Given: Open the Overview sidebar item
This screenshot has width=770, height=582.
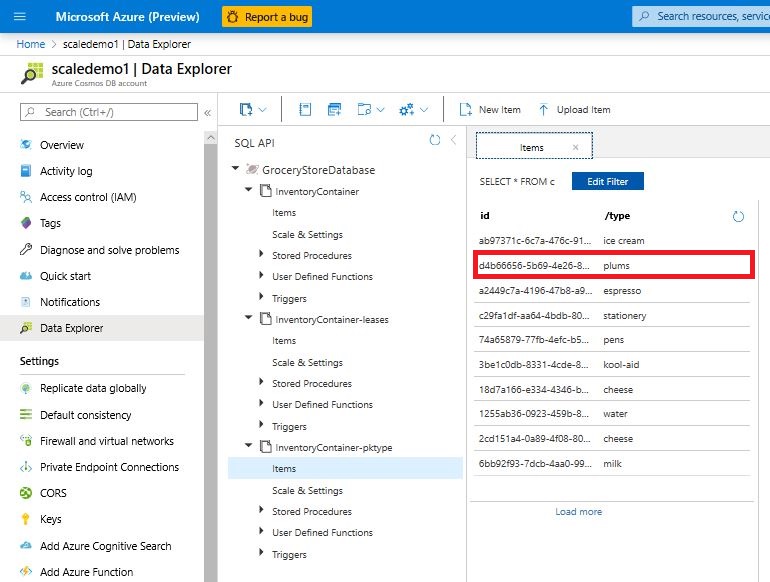Looking at the screenshot, I should (62, 145).
